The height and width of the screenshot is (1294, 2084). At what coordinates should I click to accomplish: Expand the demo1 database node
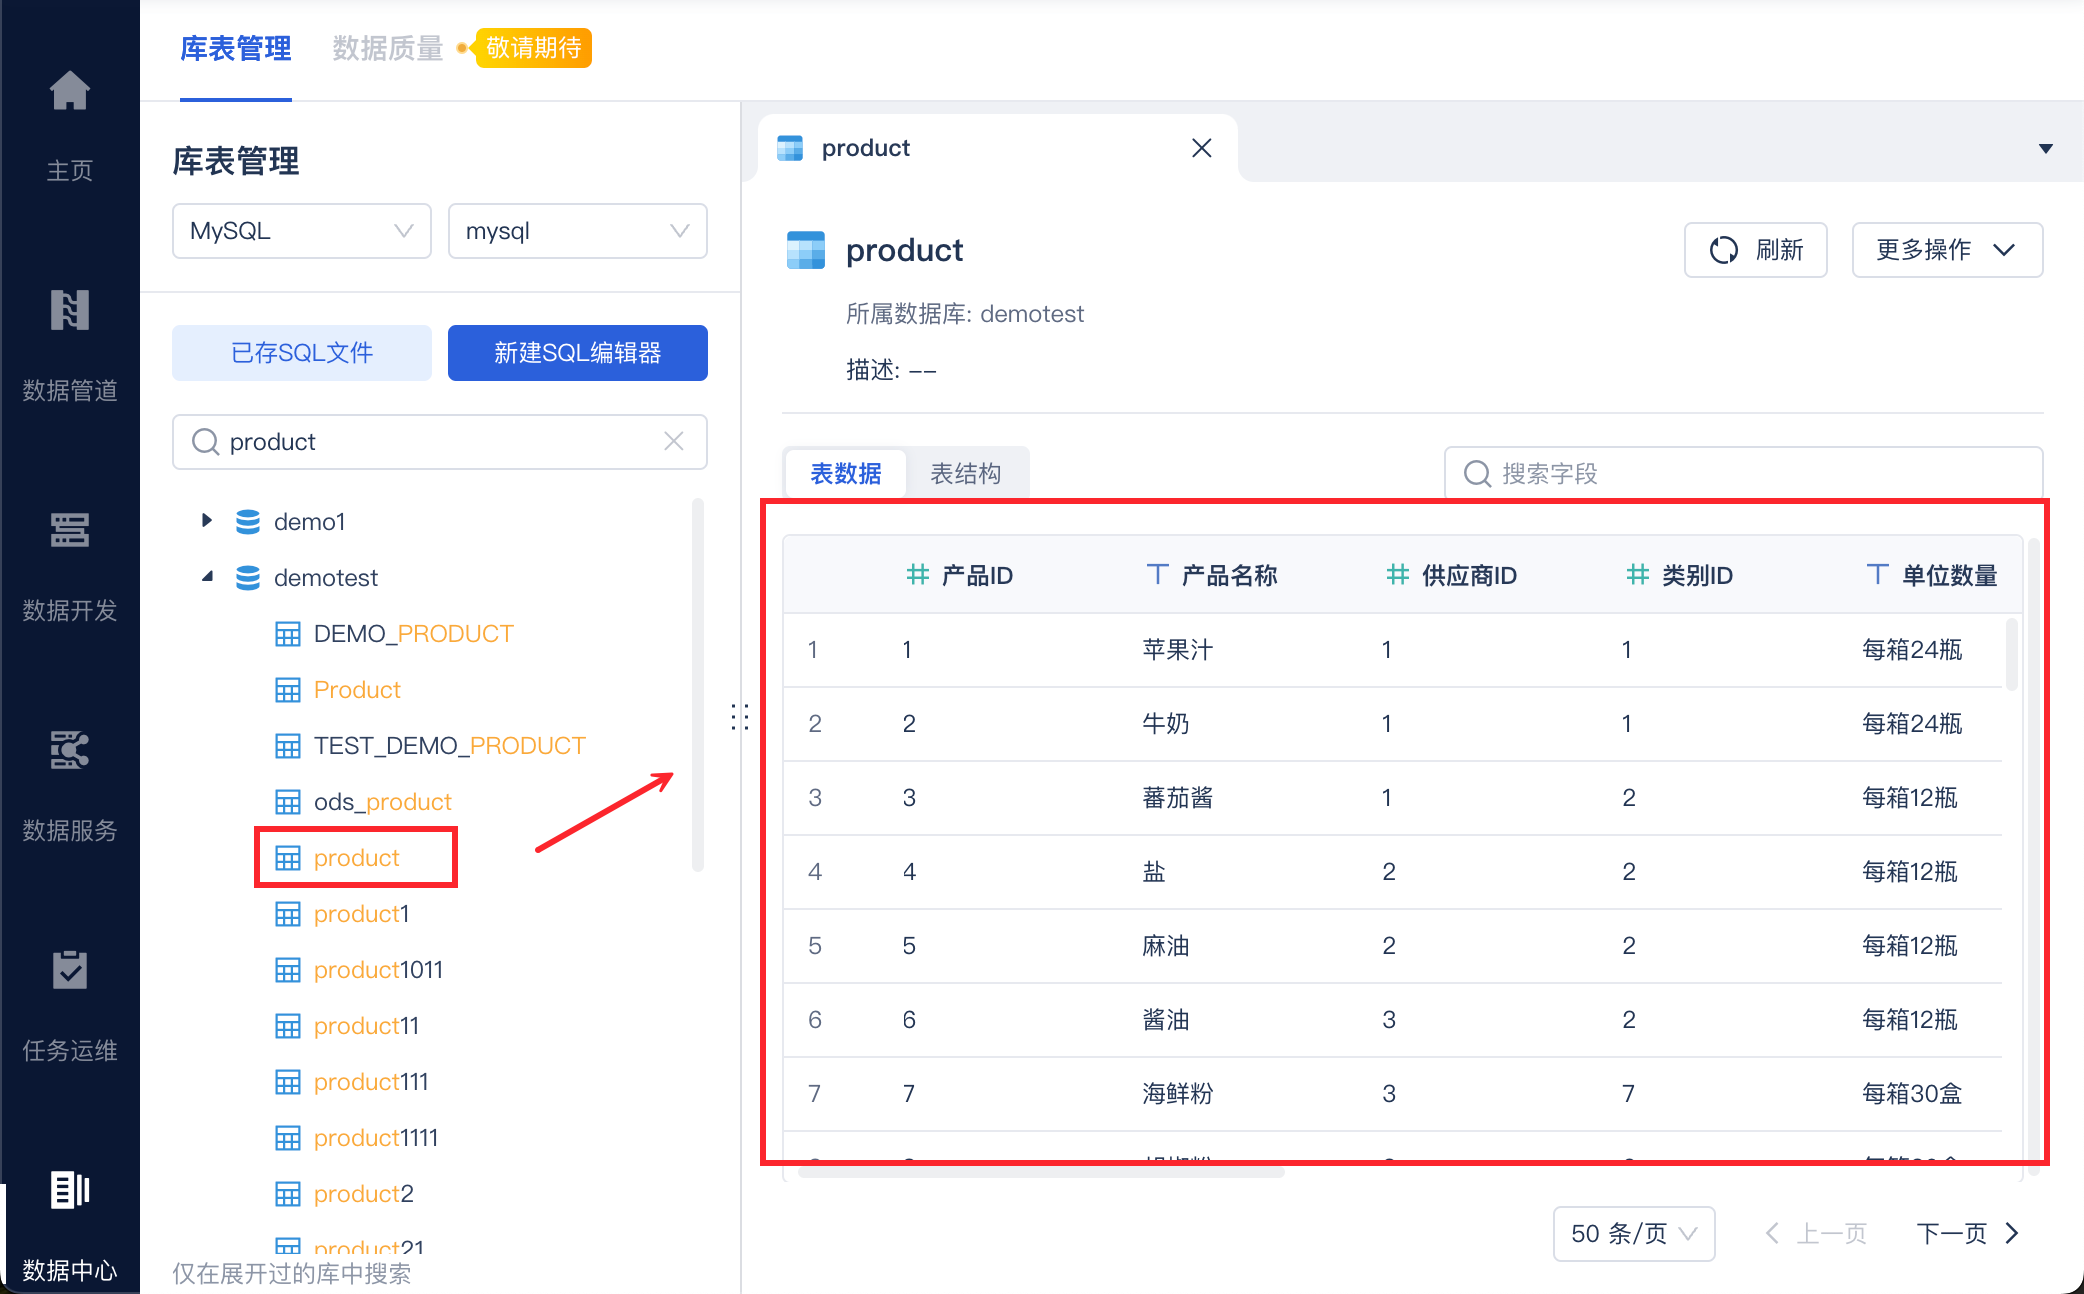coord(207,521)
